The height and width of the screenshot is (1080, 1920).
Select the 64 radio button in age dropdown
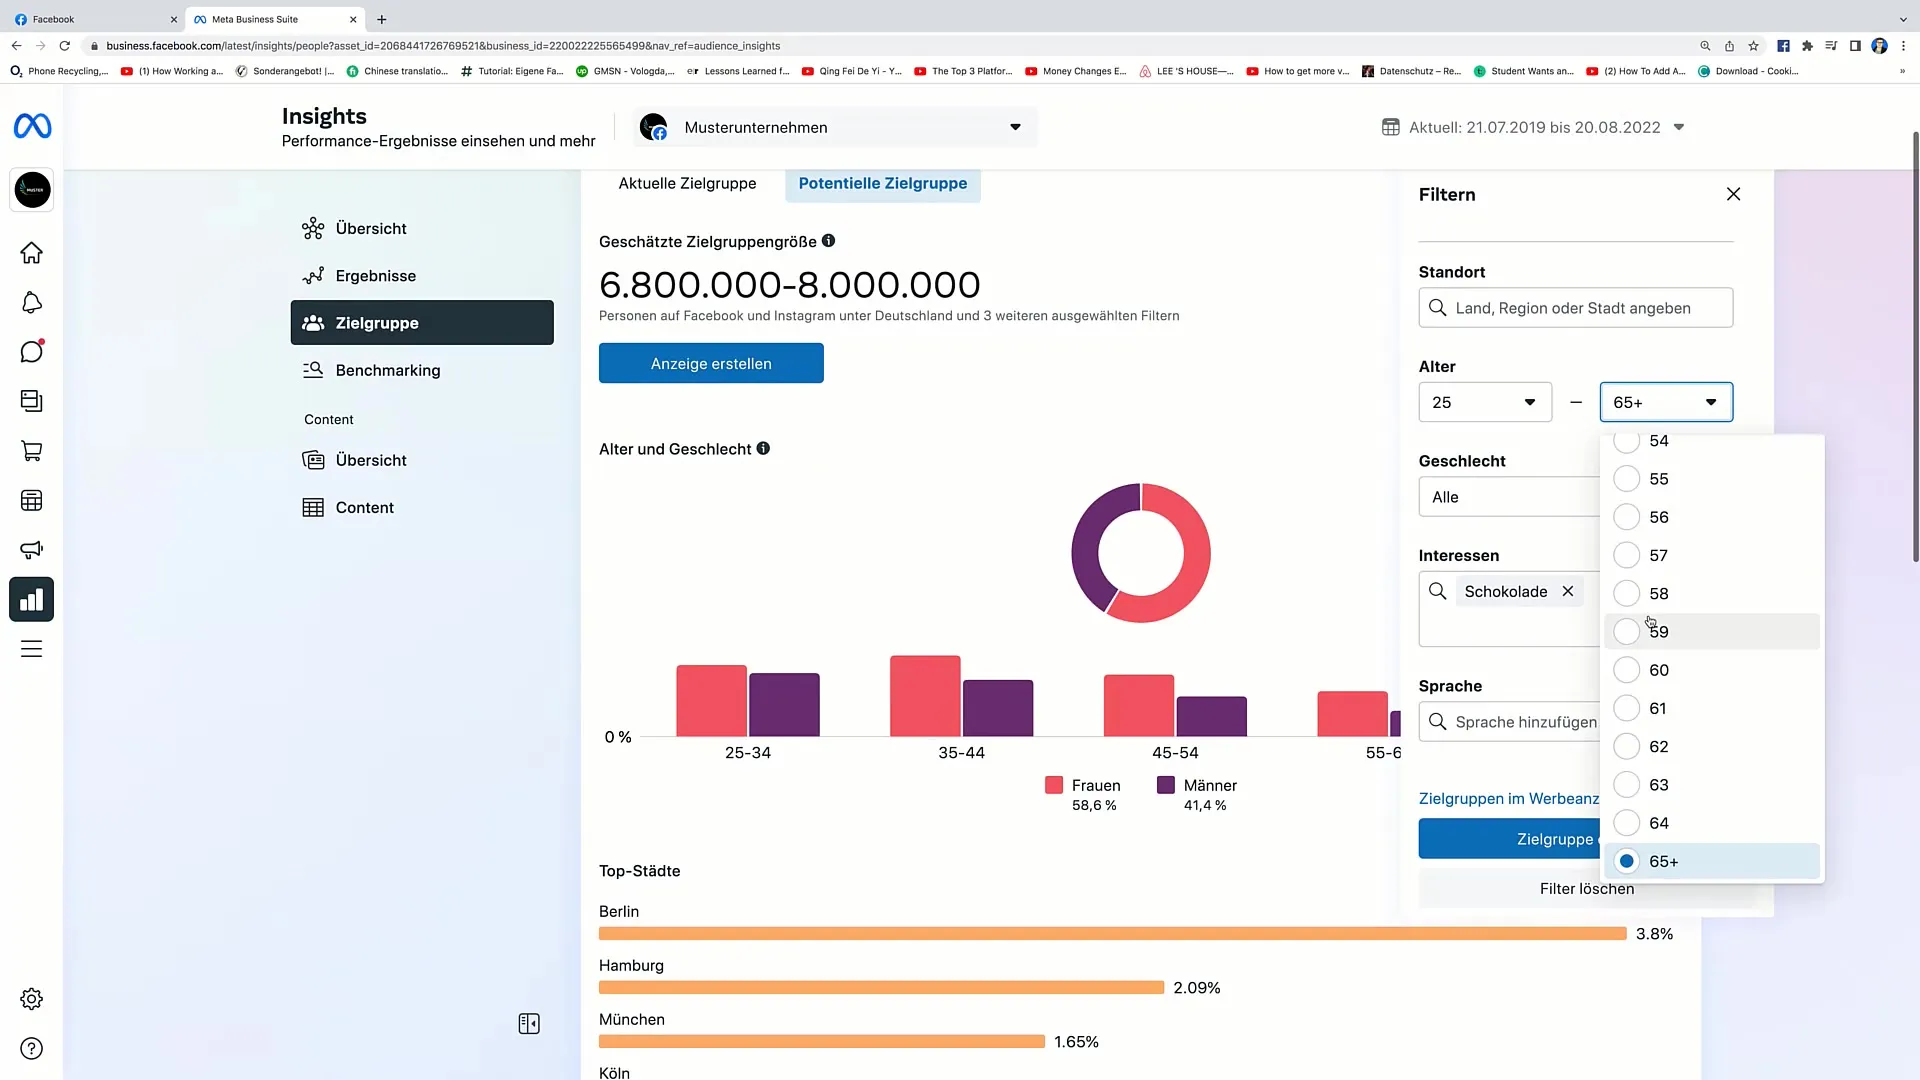pos(1629,823)
